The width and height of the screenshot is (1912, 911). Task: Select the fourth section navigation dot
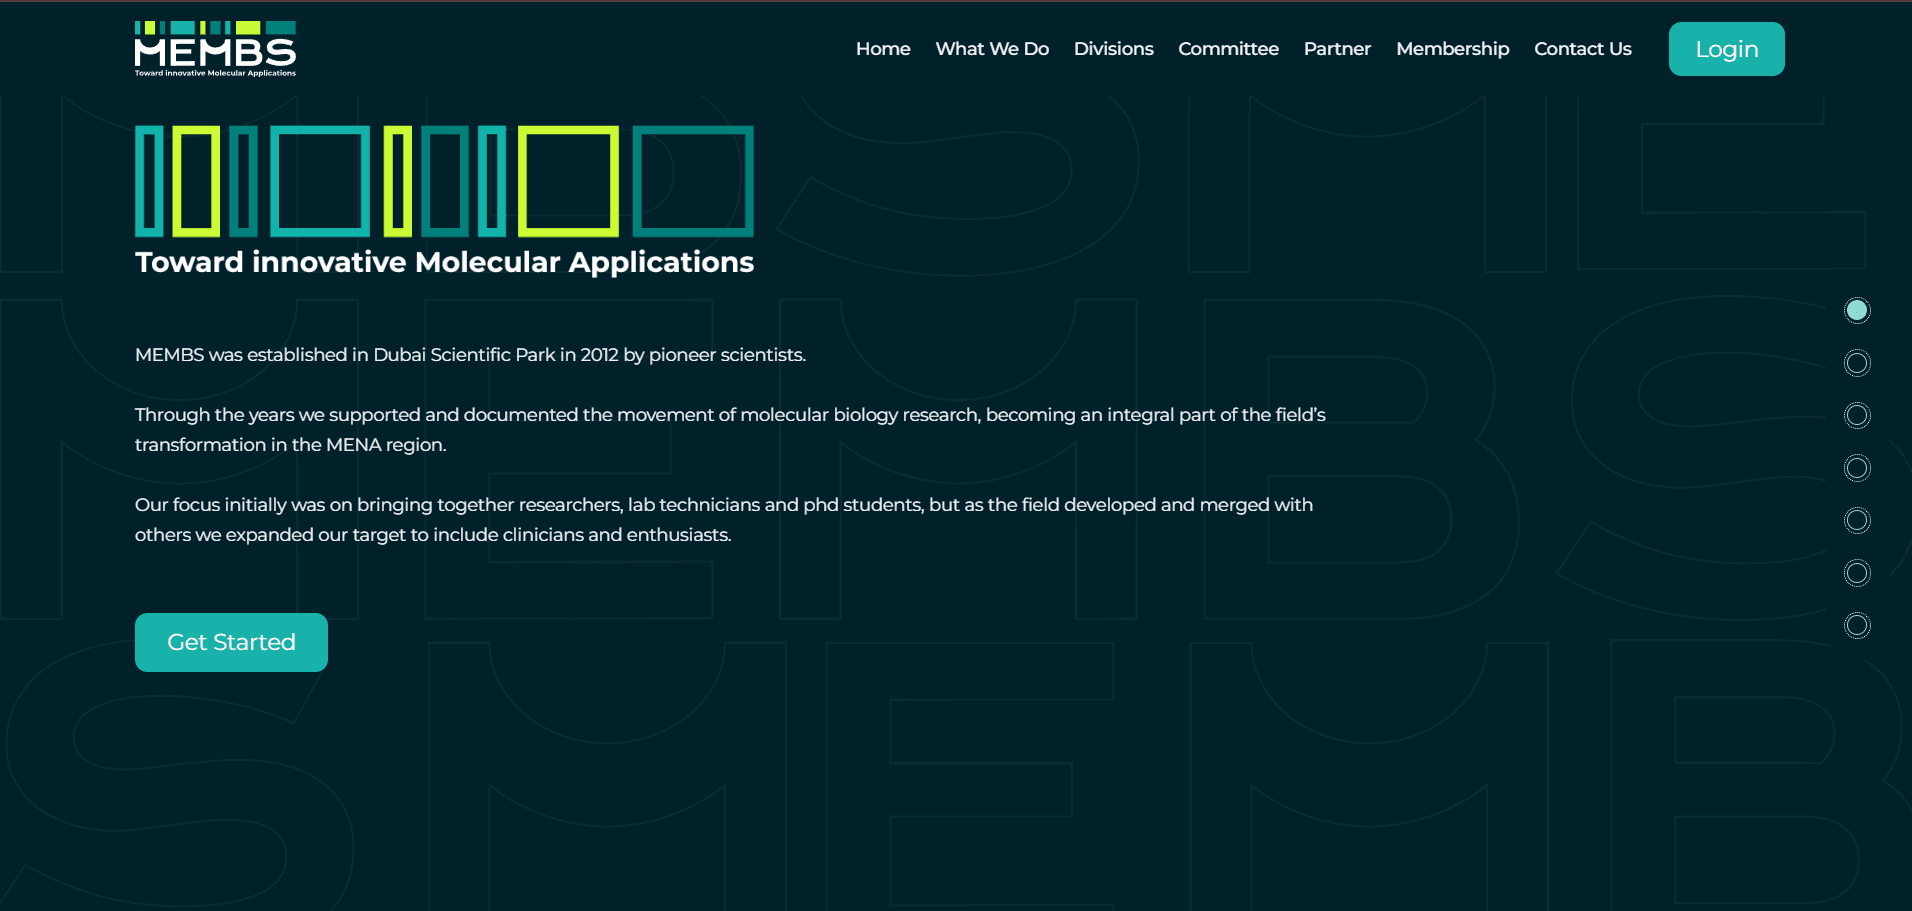click(x=1857, y=468)
